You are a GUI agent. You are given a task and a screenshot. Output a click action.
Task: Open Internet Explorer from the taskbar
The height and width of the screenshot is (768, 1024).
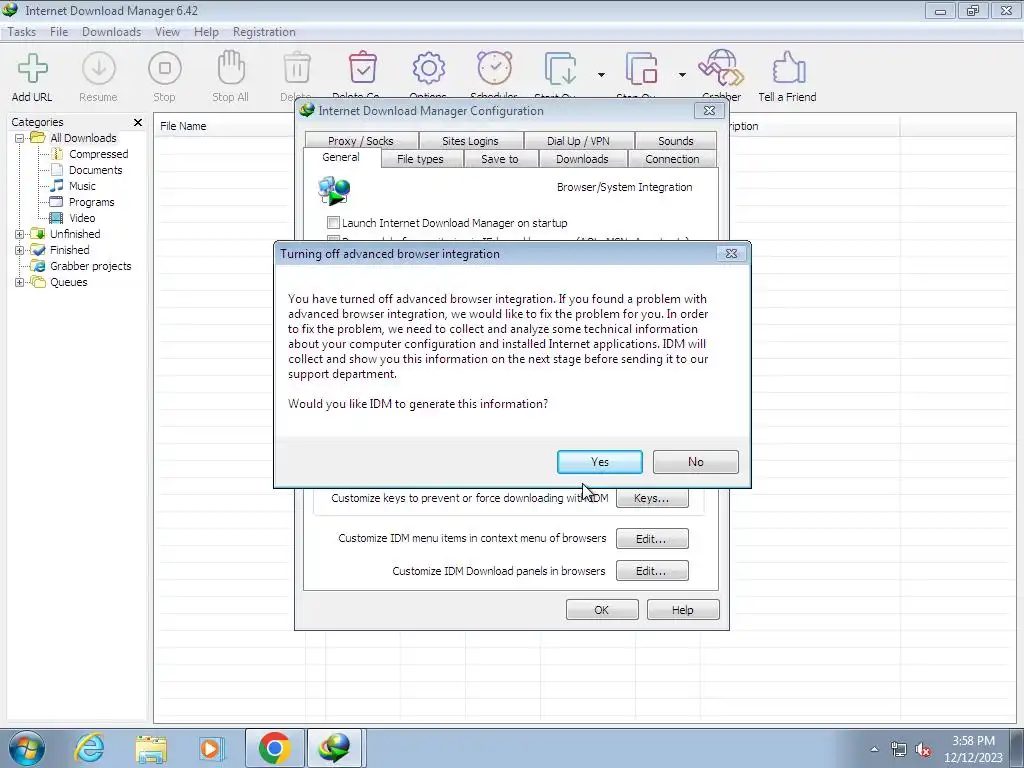[x=89, y=748]
